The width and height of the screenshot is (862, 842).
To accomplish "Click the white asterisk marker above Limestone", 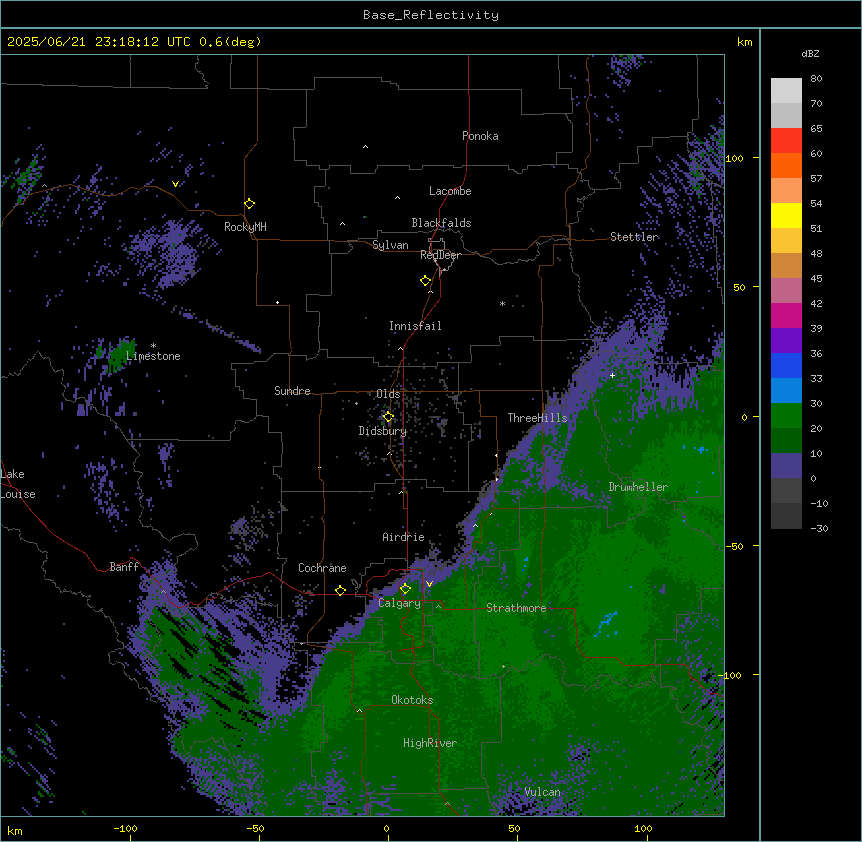I will (153, 346).
